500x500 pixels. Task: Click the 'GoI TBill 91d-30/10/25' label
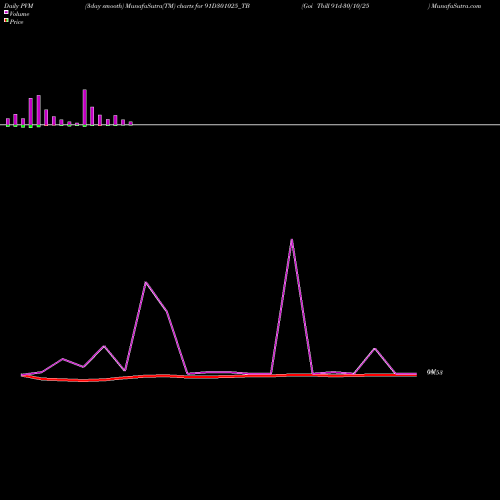336,6
